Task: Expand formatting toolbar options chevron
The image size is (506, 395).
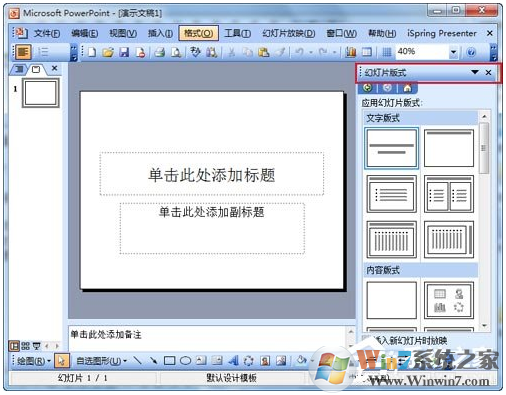Action: click(74, 52)
